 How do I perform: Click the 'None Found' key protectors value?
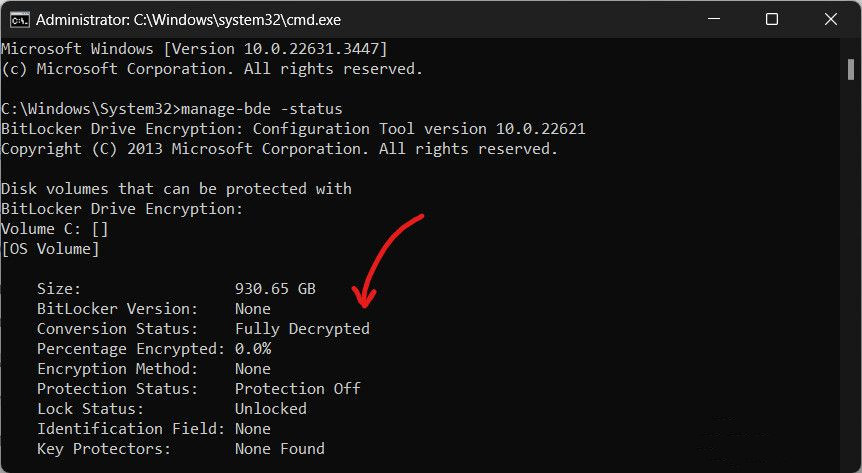coord(280,449)
